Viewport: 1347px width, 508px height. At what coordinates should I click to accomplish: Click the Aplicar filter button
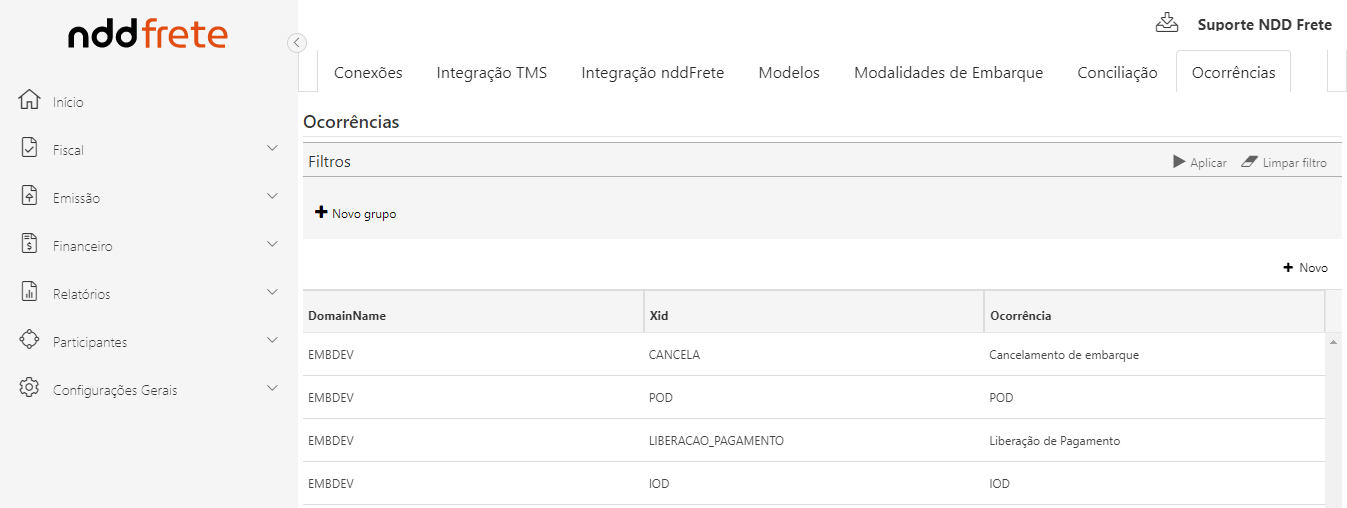1200,162
